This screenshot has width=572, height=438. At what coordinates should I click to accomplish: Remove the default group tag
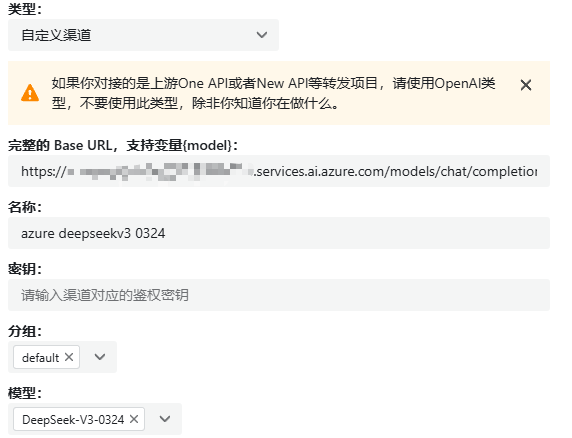click(x=69, y=357)
